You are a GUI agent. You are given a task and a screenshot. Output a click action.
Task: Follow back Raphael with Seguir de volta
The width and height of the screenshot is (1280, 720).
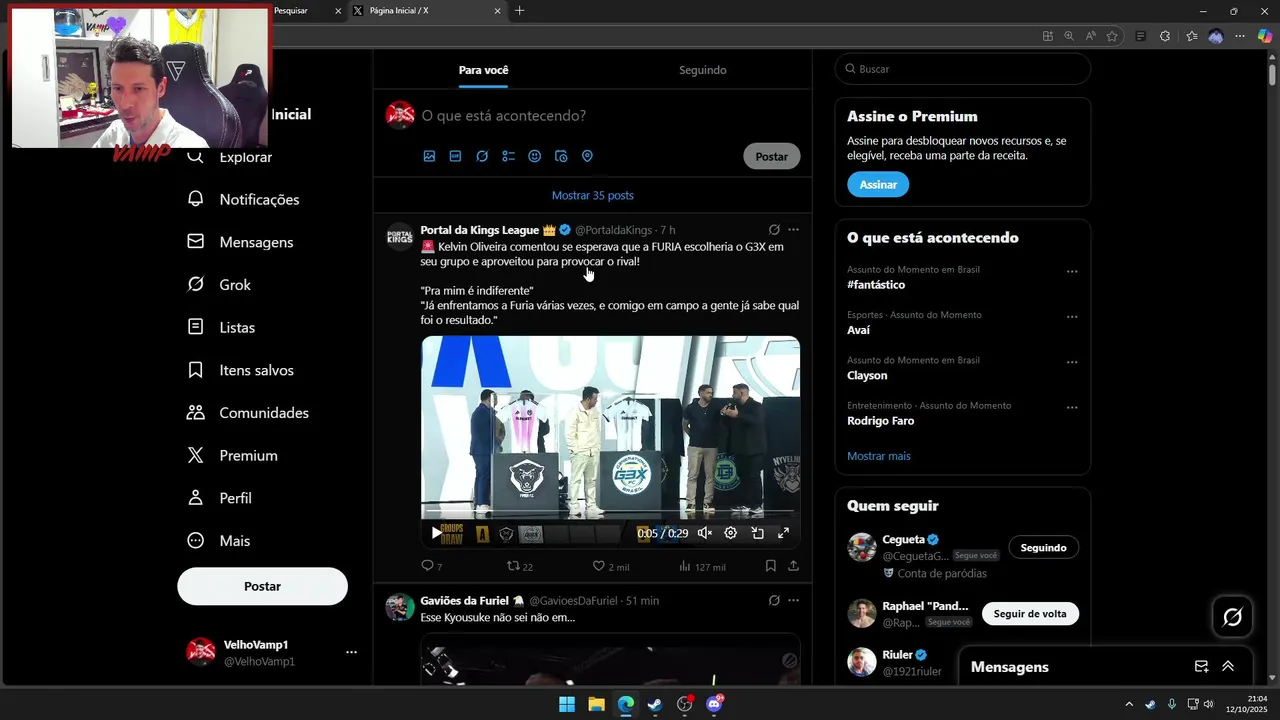(x=1030, y=614)
